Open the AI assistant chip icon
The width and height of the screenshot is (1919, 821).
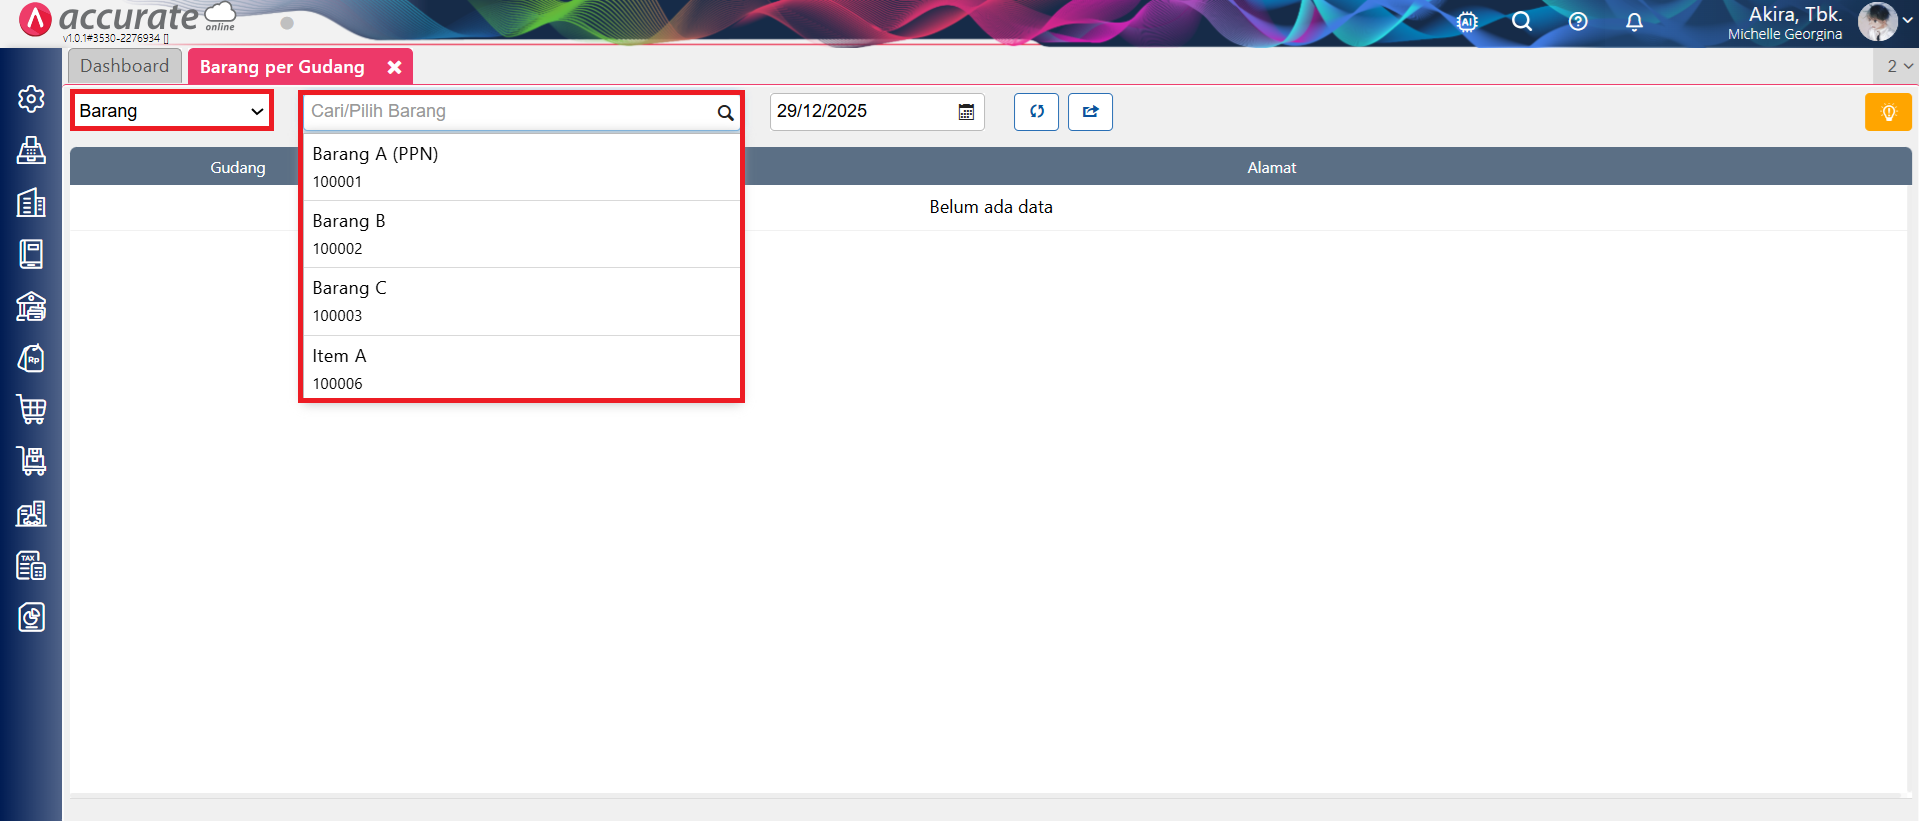coord(1467,22)
